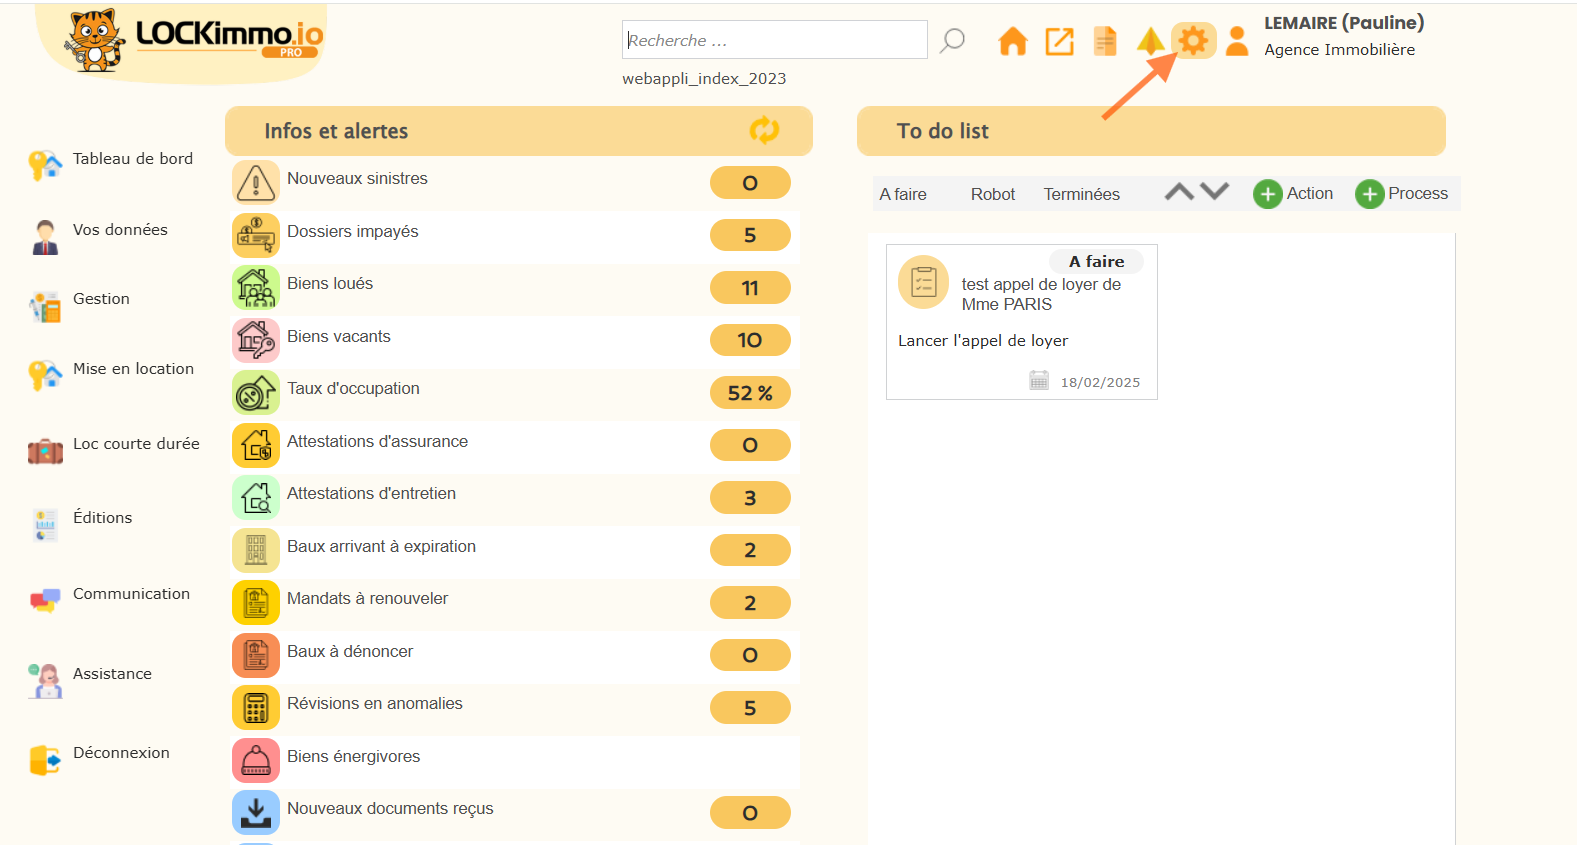Switch to the Robot tab
Image resolution: width=1577 pixels, height=845 pixels.
point(992,194)
